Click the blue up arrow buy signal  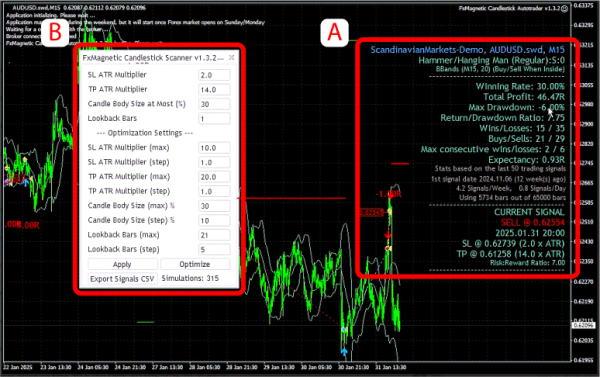(344, 351)
